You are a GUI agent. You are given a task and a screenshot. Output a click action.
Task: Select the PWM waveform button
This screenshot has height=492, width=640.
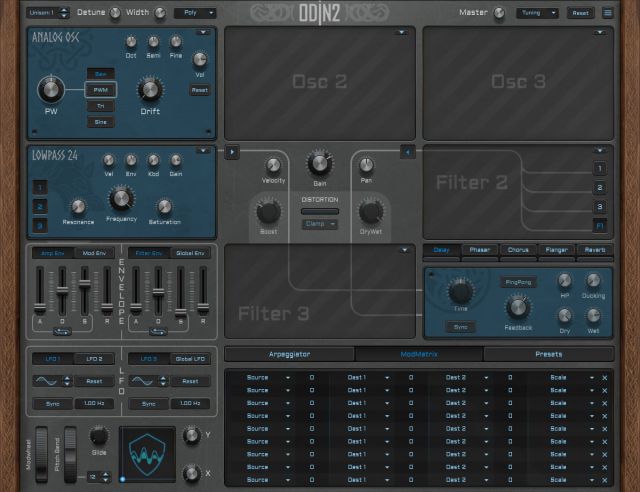[x=100, y=90]
